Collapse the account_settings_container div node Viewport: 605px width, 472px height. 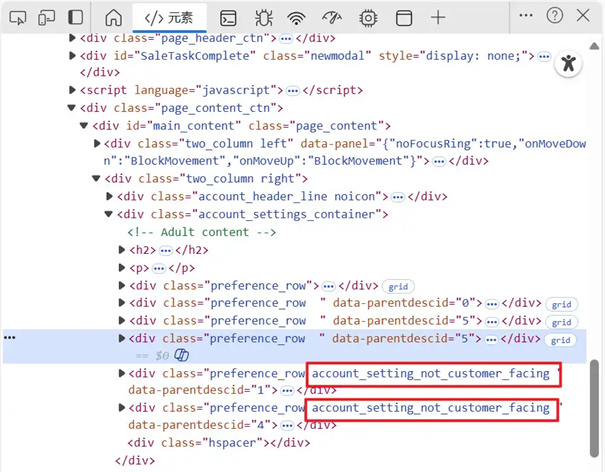point(108,214)
